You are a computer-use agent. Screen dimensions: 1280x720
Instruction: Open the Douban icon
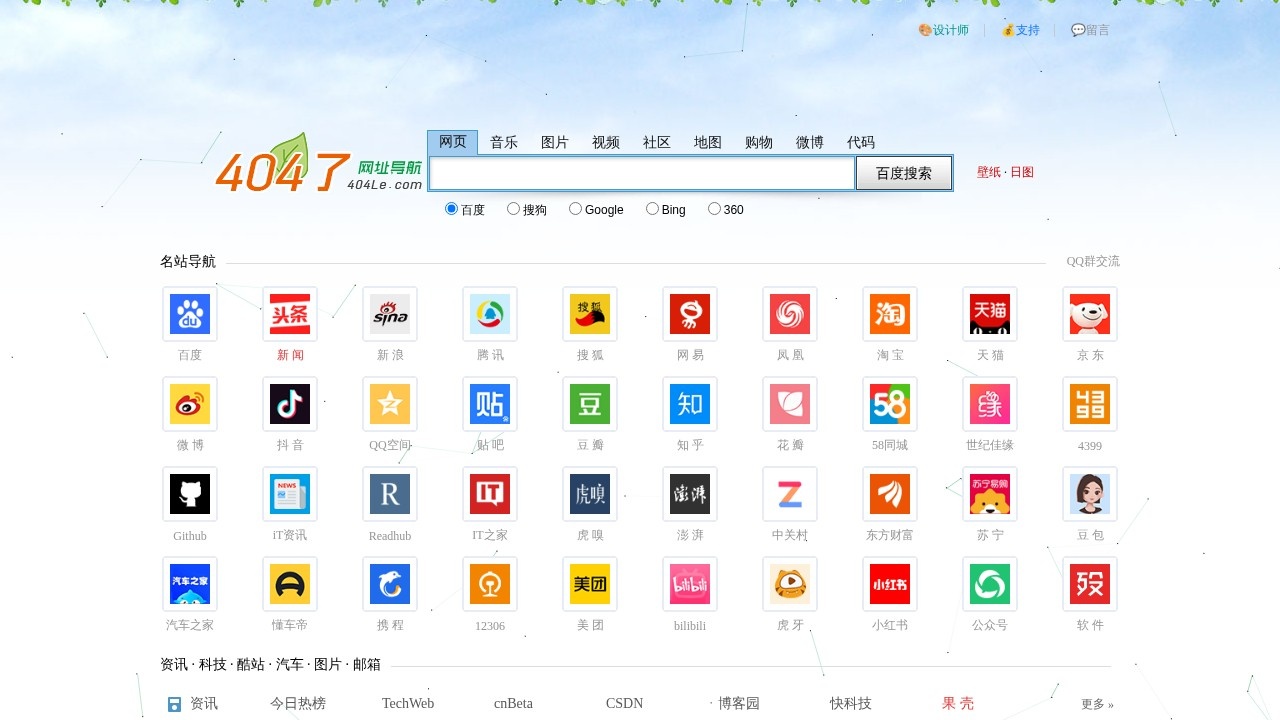[x=590, y=404]
